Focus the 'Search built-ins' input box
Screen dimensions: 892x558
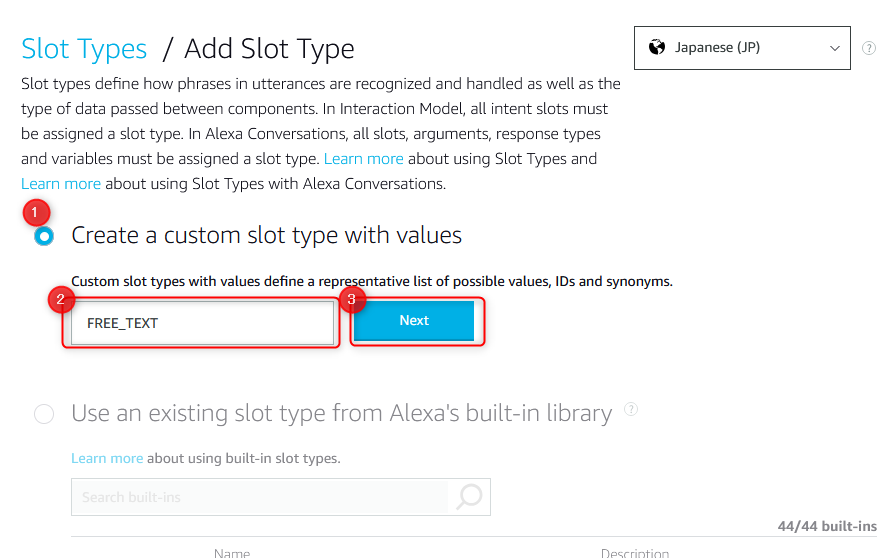pos(260,497)
